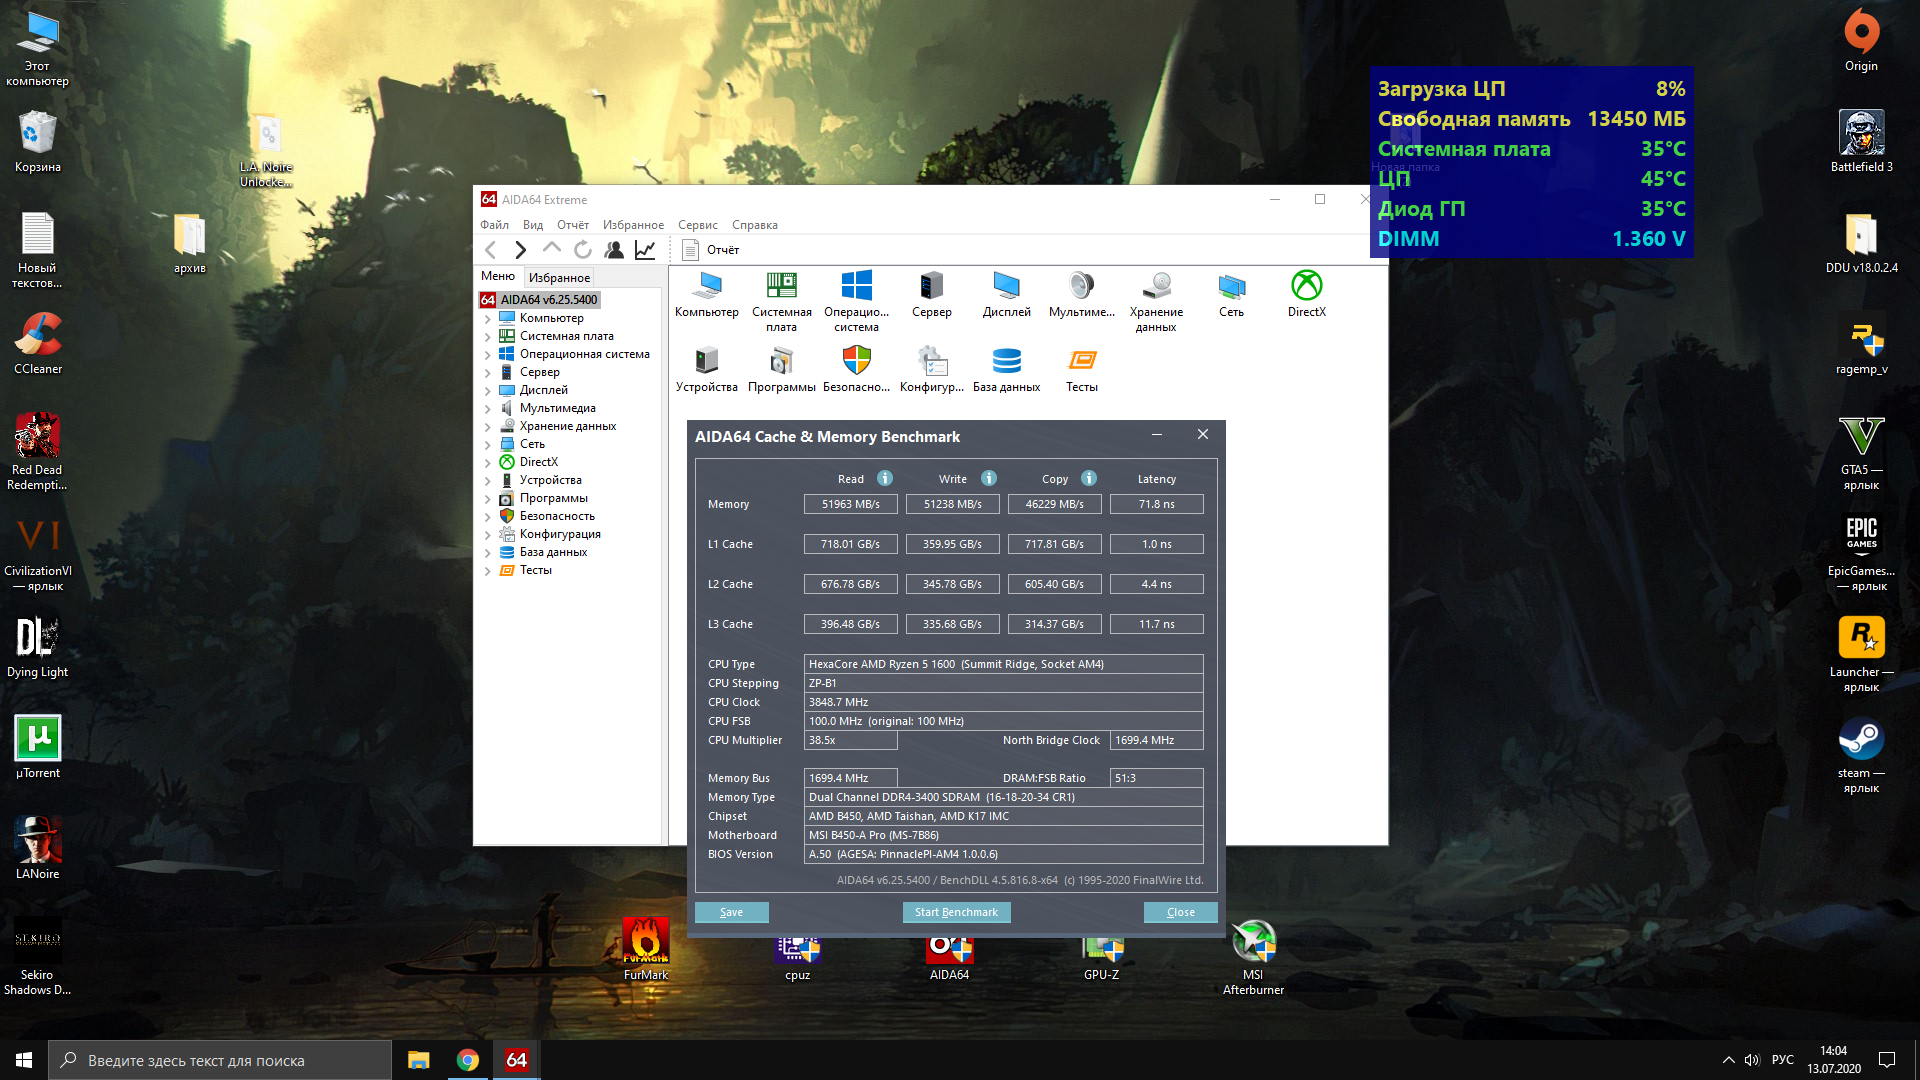
Task: Switch to the Меню sidebar tab
Action: coord(498,276)
